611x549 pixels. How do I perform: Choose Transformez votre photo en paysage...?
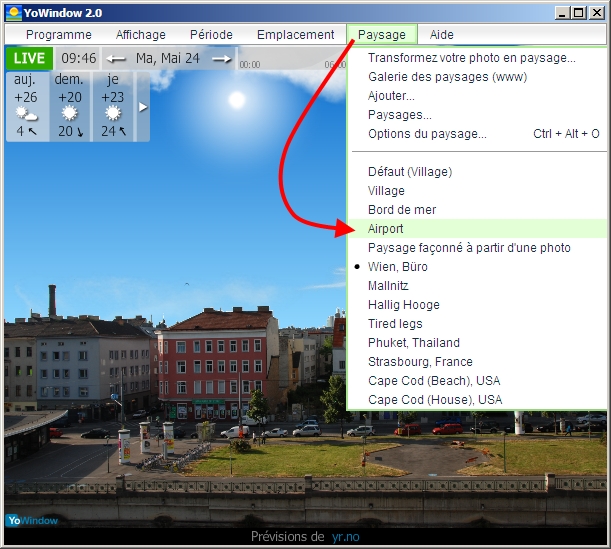point(477,58)
